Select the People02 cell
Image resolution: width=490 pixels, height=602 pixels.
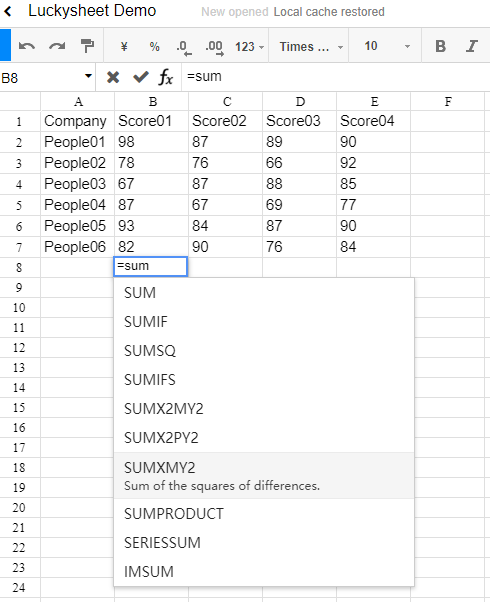(x=78, y=163)
